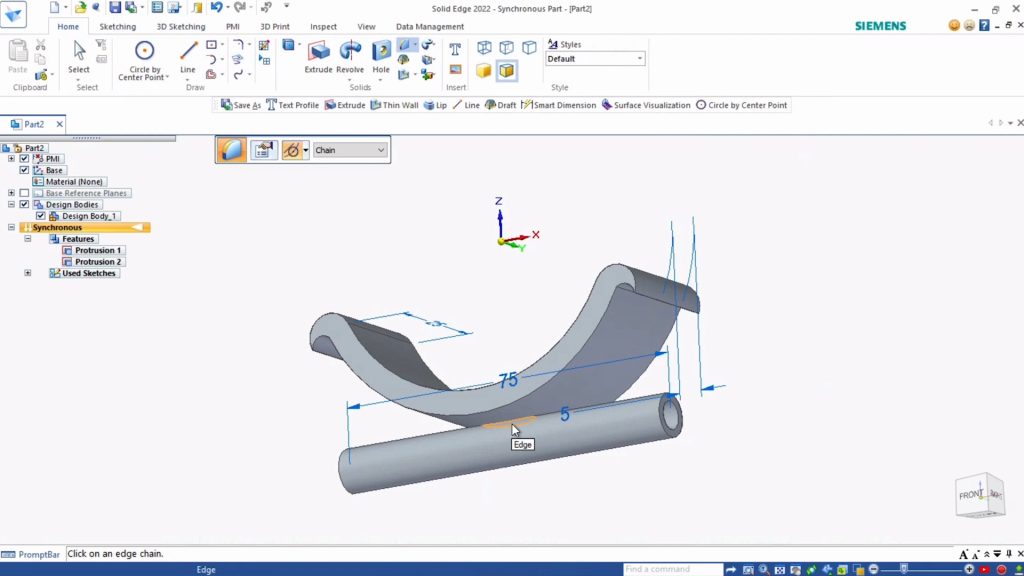The height and width of the screenshot is (576, 1024).
Task: Toggle the Base checkbox in PathFinder
Action: pyautogui.click(x=24, y=170)
